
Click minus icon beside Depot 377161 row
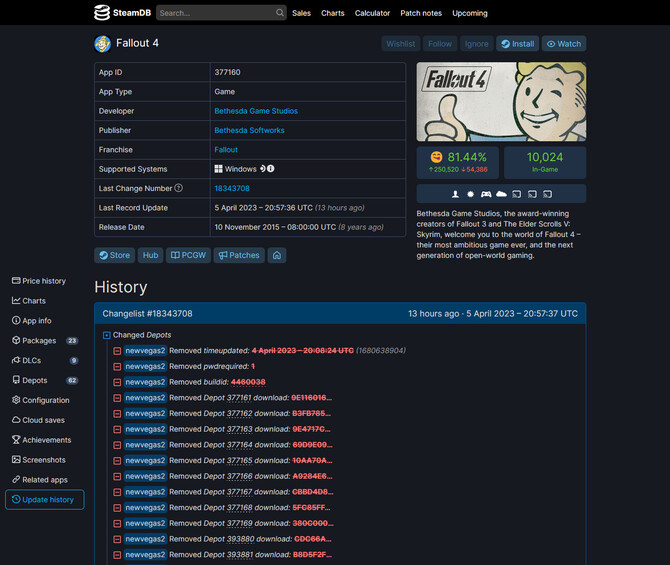click(117, 398)
